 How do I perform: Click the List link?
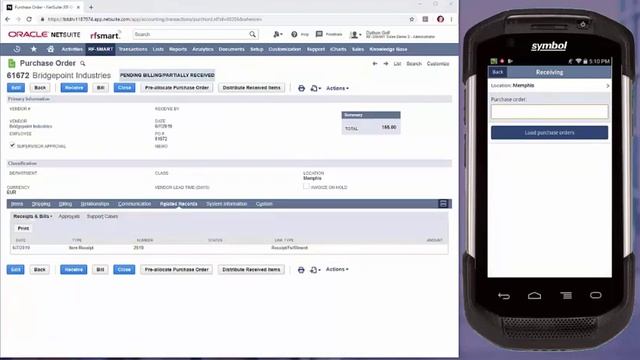397,64
